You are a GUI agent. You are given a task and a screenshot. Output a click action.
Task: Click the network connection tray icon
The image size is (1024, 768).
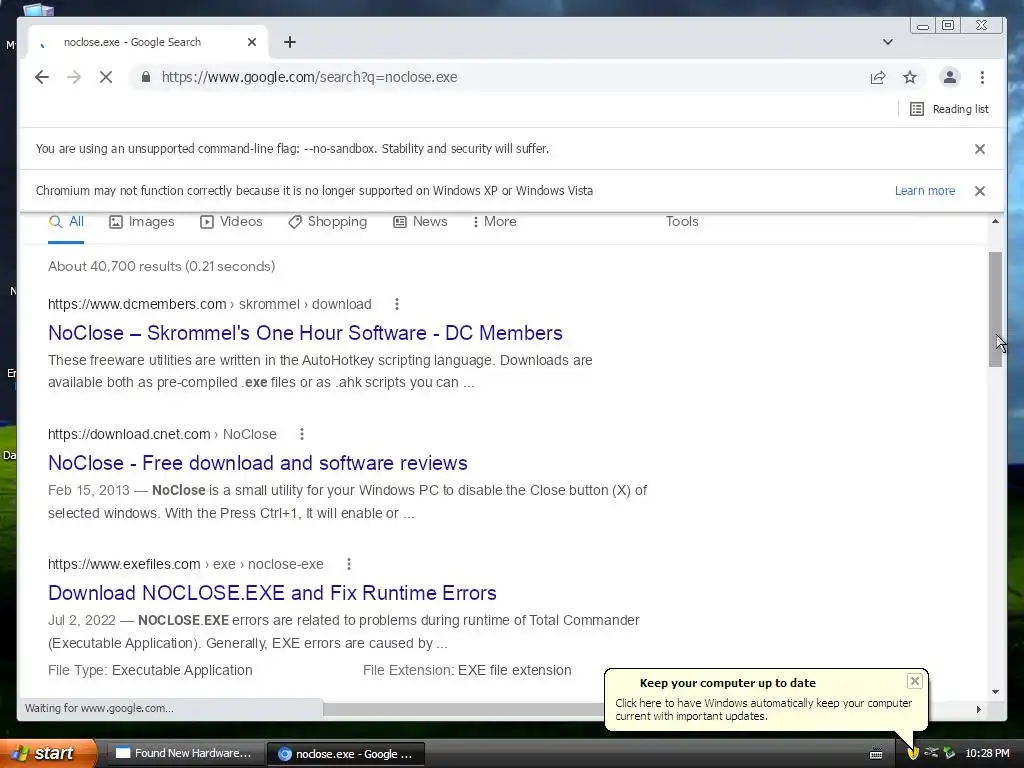pyautogui.click(x=931, y=753)
